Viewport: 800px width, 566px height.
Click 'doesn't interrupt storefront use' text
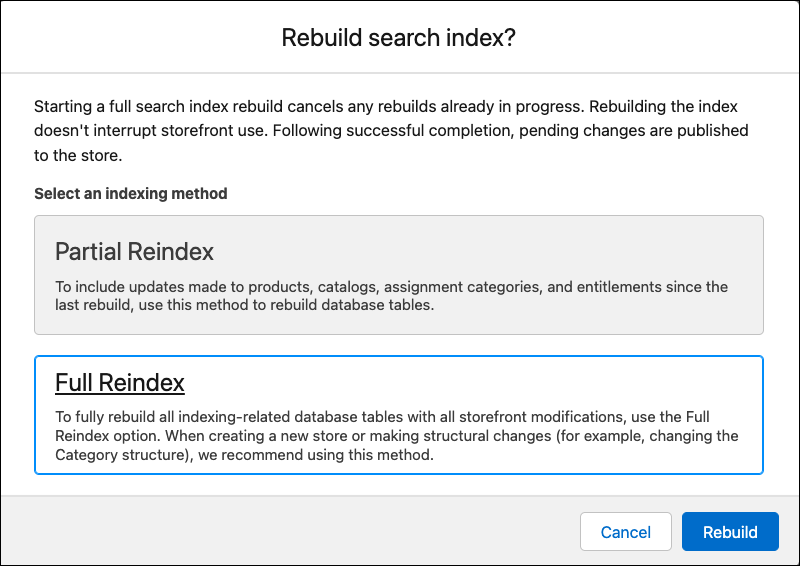pyautogui.click(x=151, y=131)
